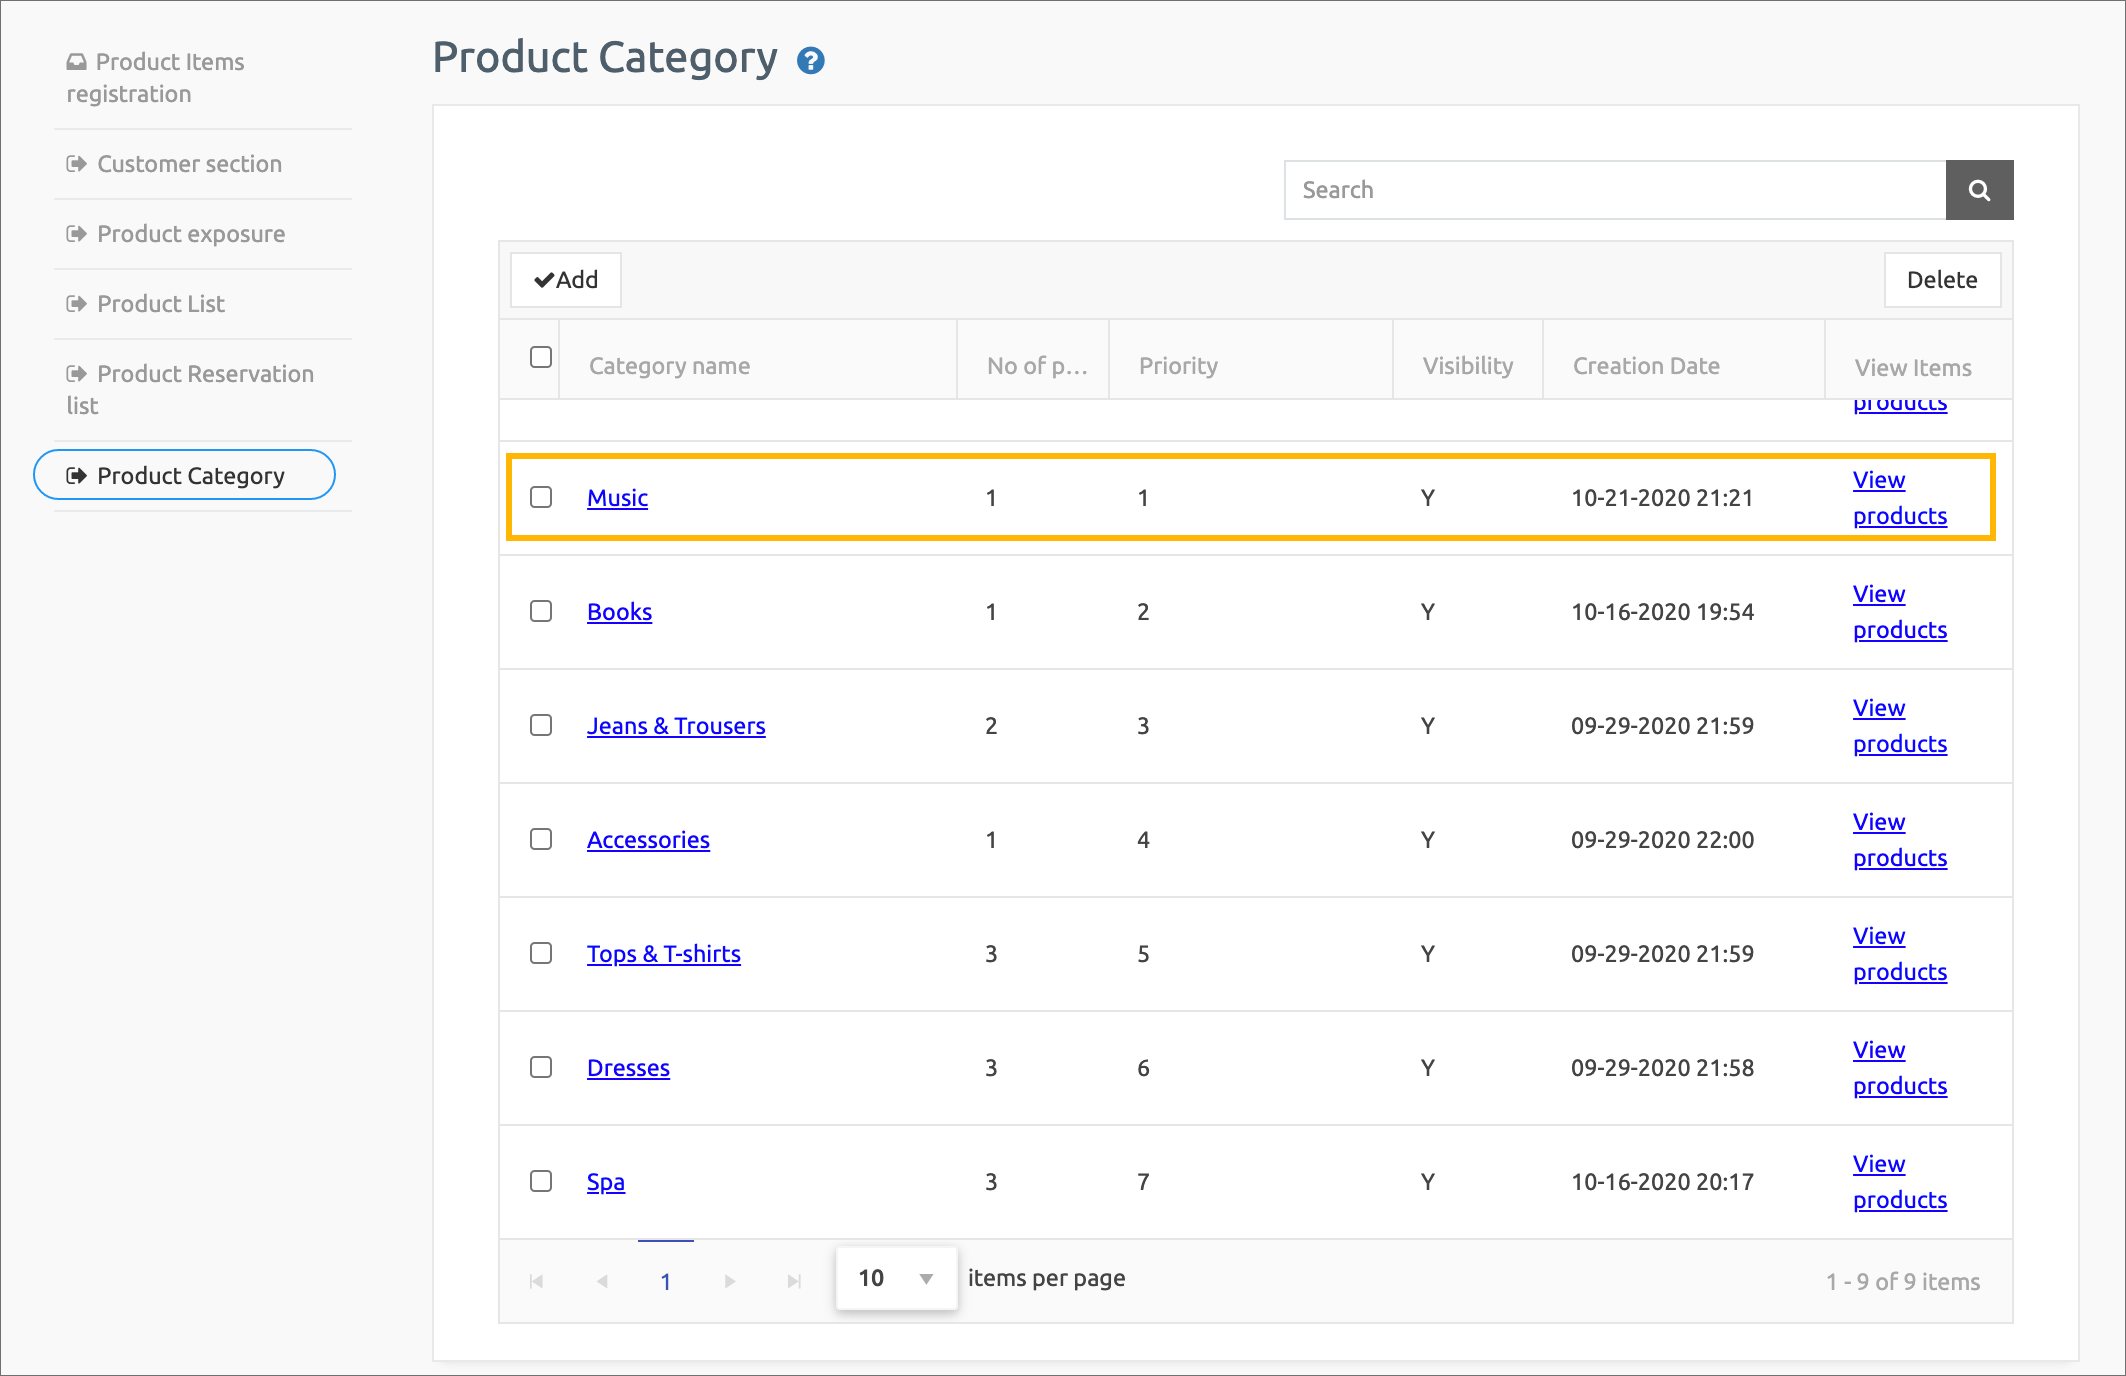
Task: Open the Jeans & Trousers category link
Action: pyautogui.click(x=676, y=726)
